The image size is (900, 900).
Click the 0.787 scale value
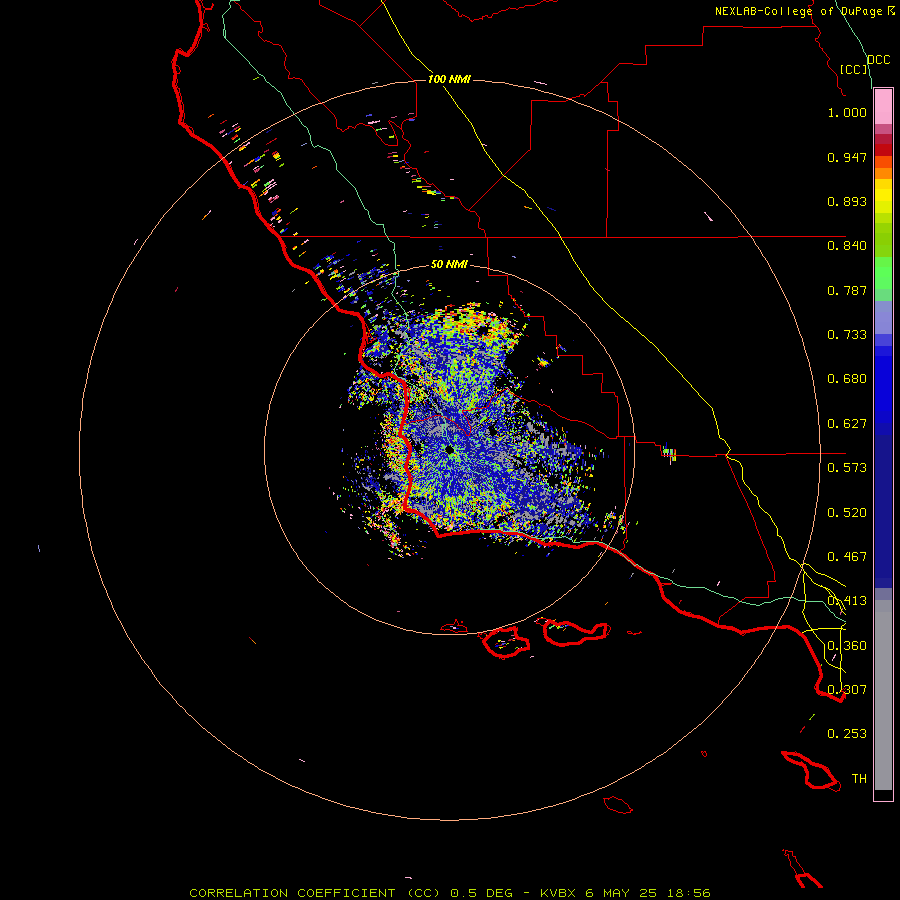[847, 290]
